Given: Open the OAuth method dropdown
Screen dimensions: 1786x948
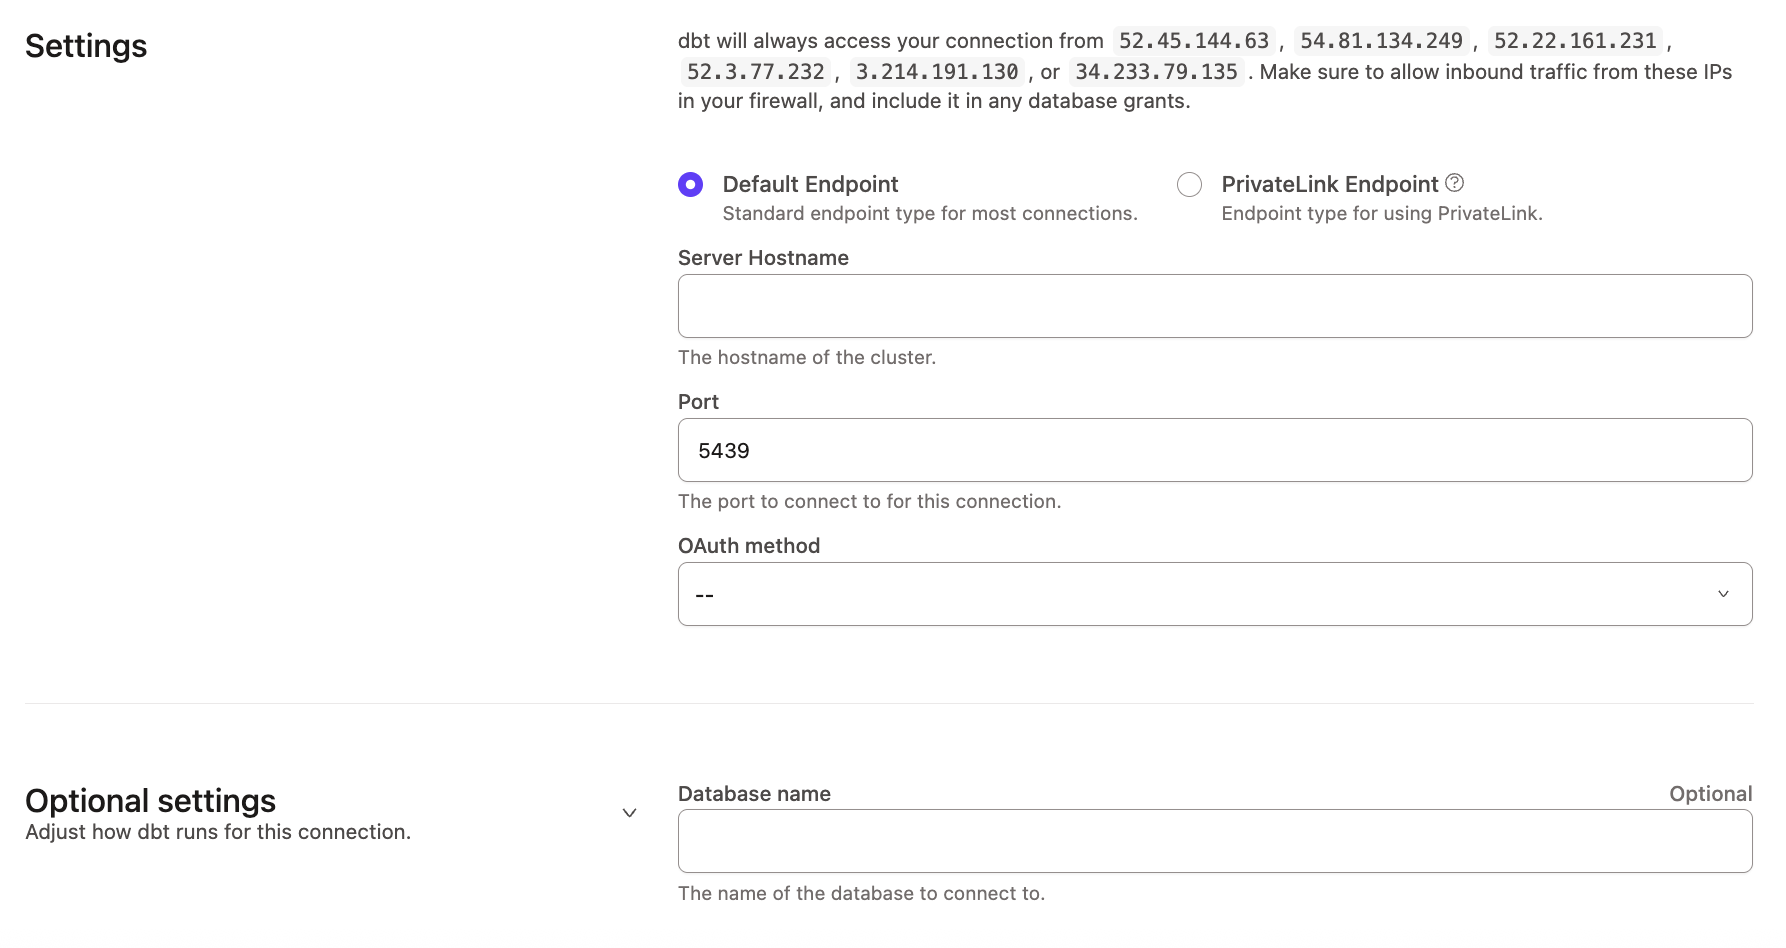Looking at the screenshot, I should point(1214,593).
